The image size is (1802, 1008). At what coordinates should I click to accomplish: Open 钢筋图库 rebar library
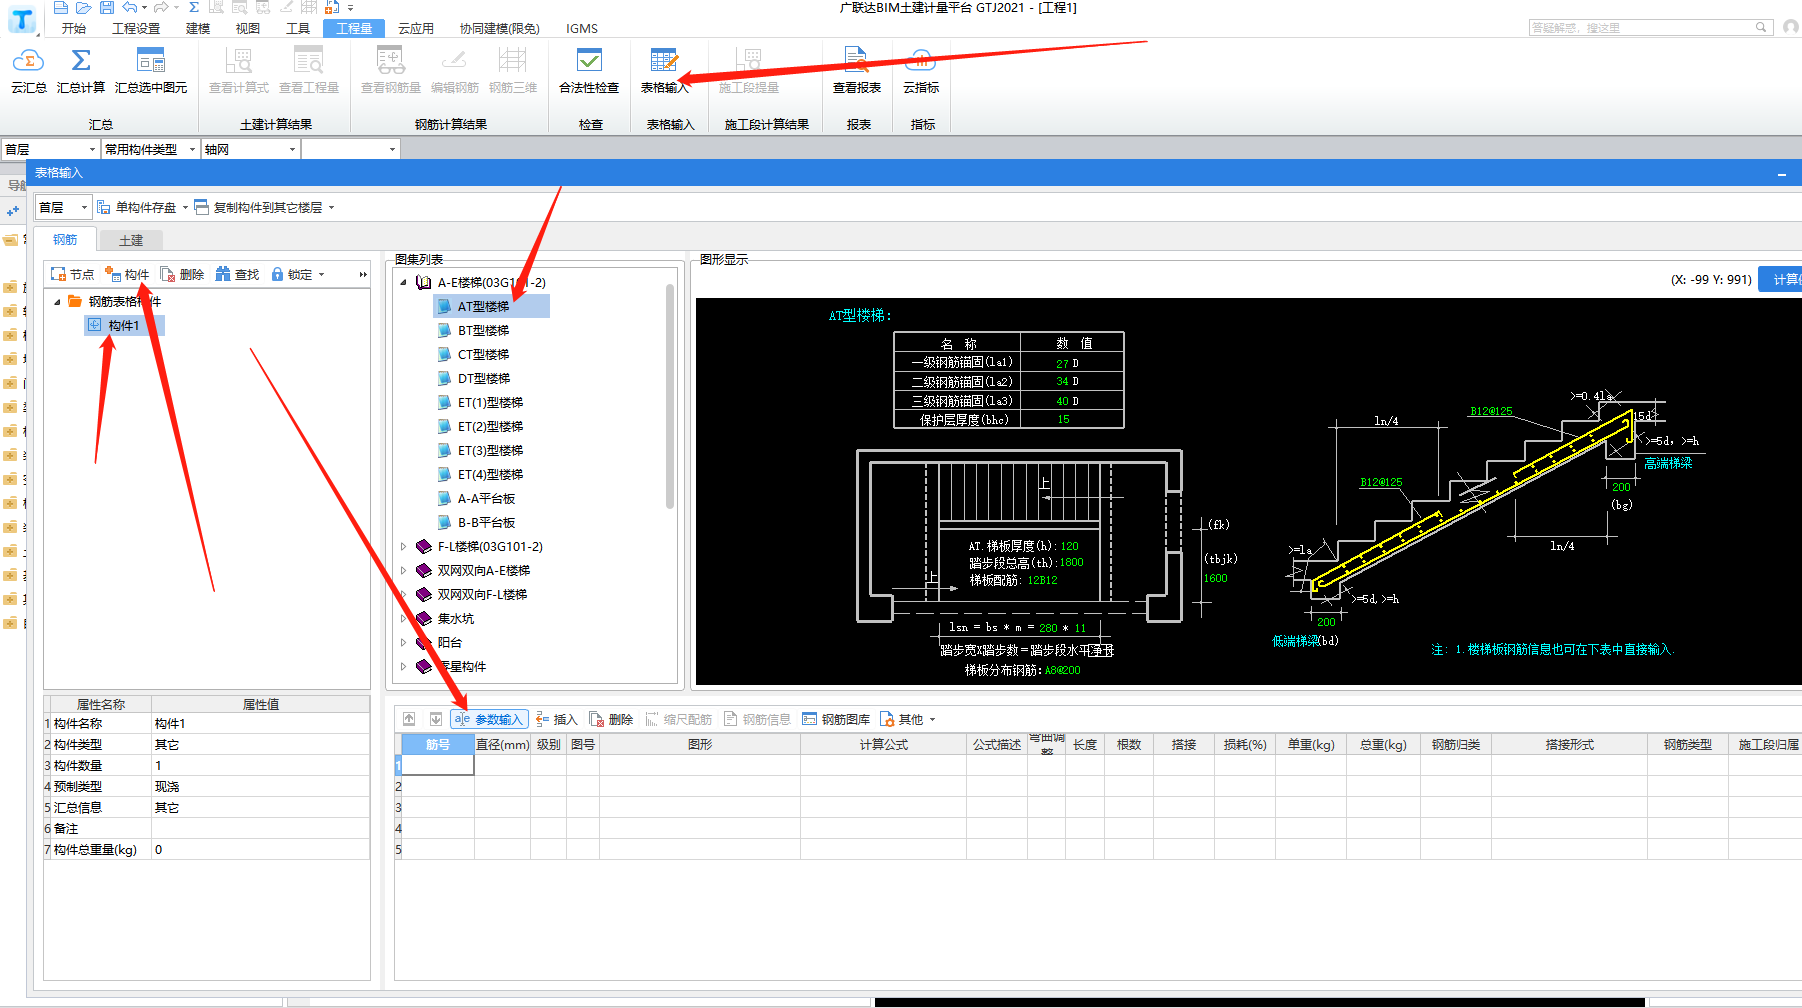836,719
